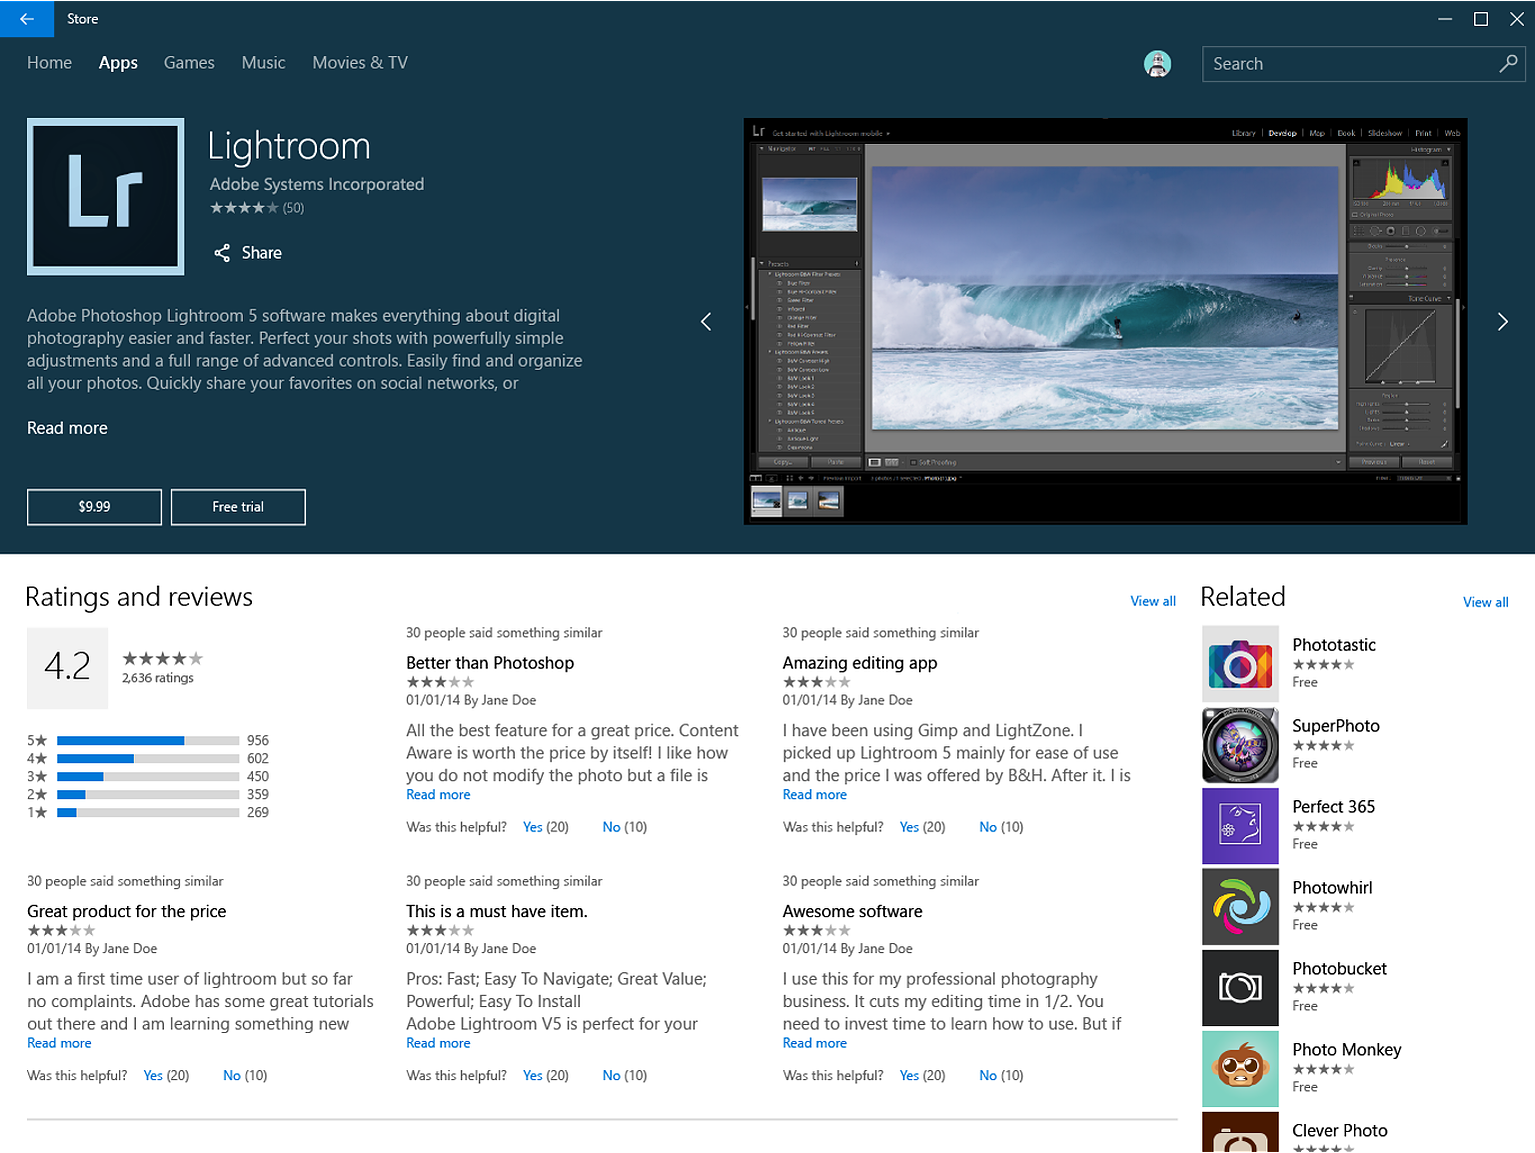Screen dimensions: 1535x1153
Task: Select the Apps tab
Action: 118,63
